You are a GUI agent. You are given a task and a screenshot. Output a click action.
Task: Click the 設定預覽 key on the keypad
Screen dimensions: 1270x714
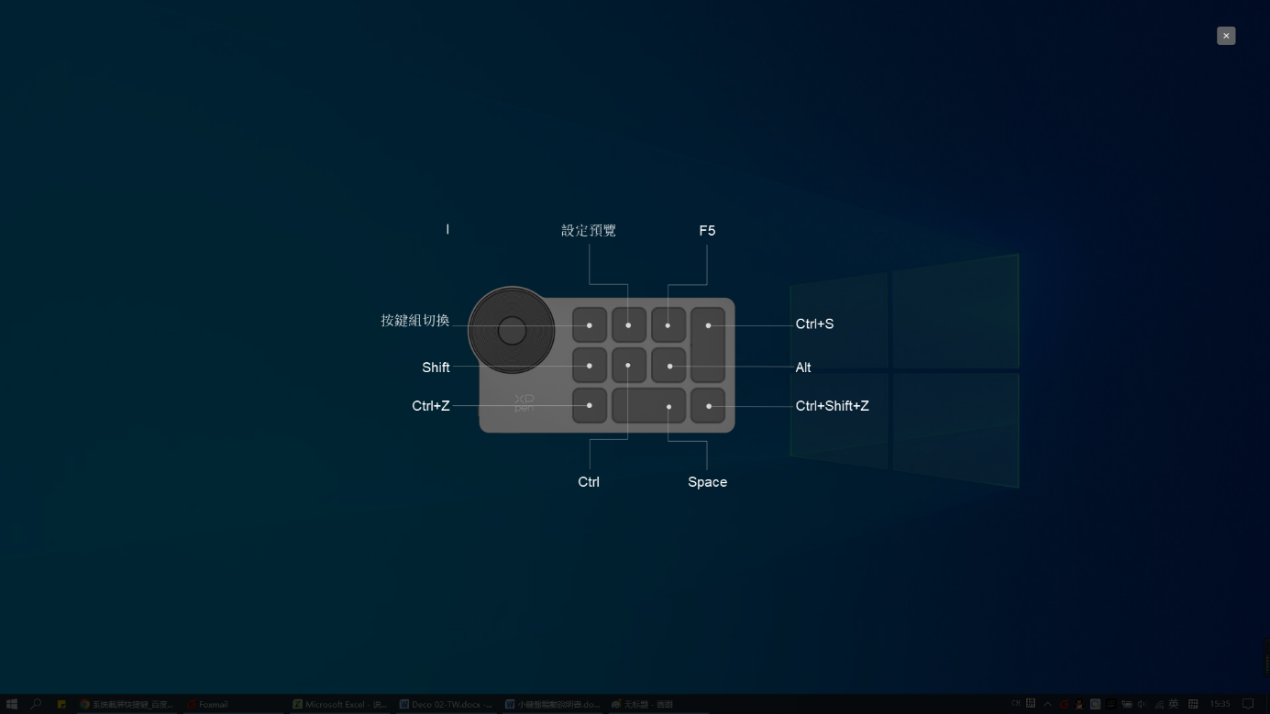click(x=629, y=325)
